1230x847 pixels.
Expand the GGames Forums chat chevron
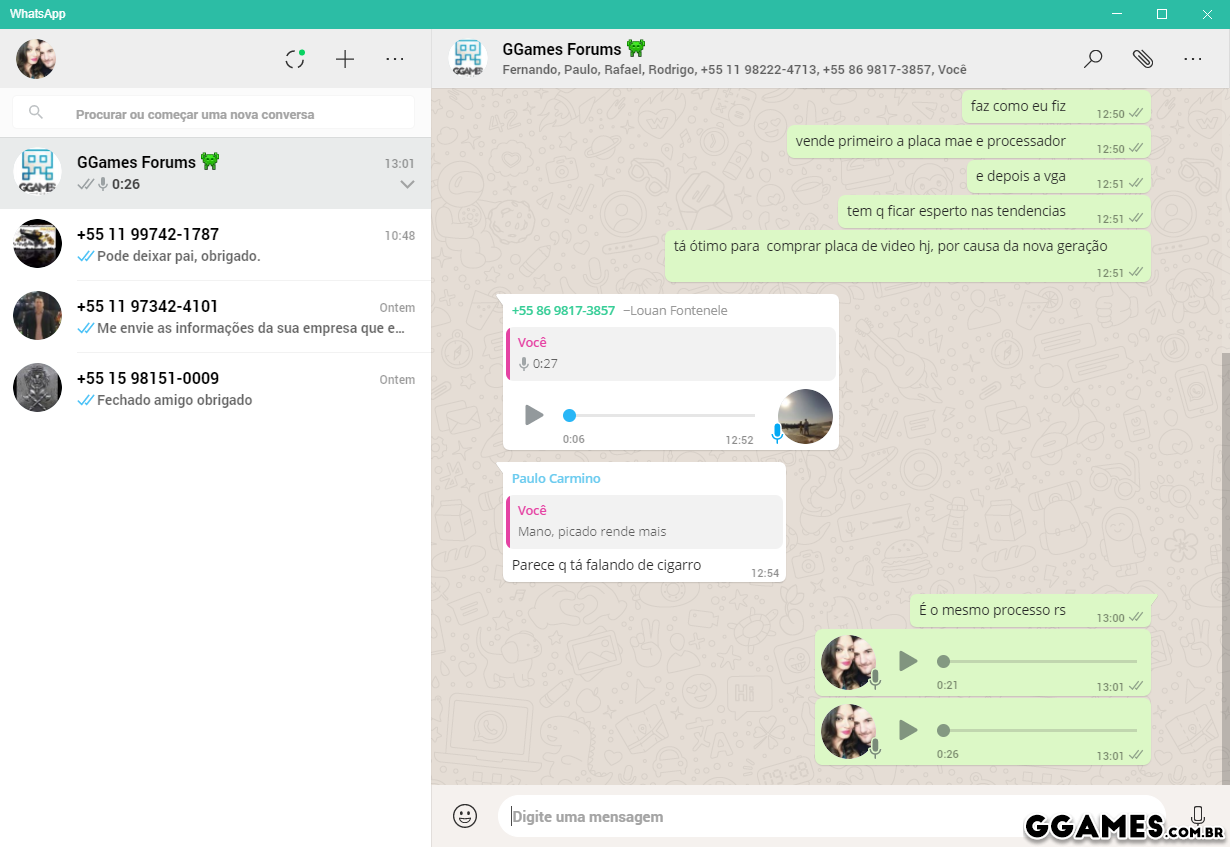click(407, 185)
